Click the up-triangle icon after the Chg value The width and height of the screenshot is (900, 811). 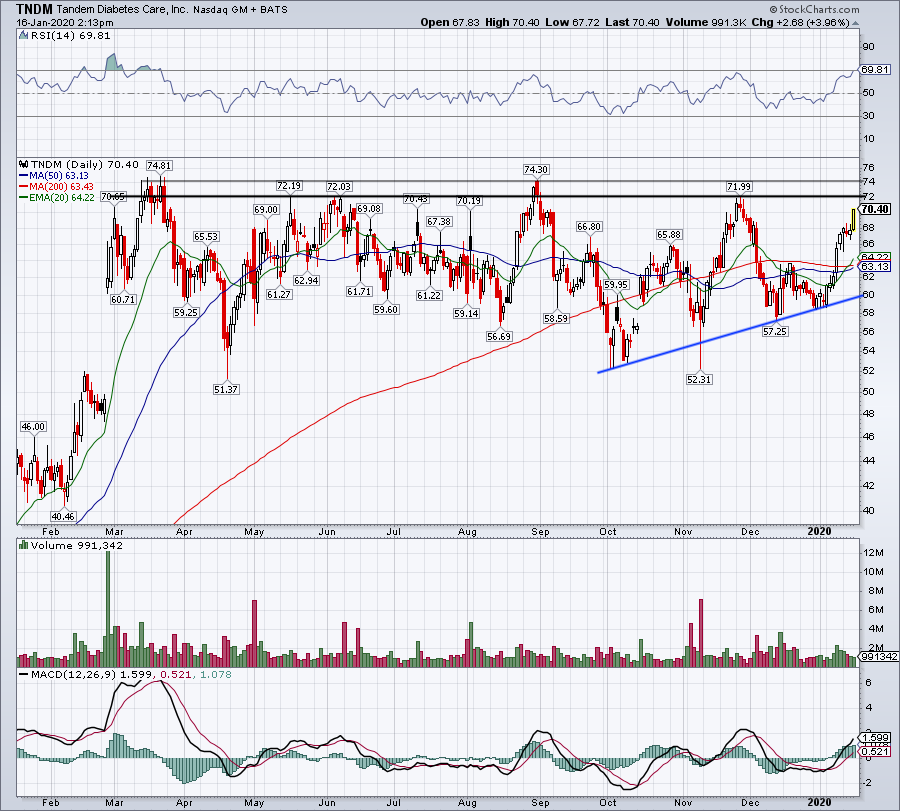[855, 23]
